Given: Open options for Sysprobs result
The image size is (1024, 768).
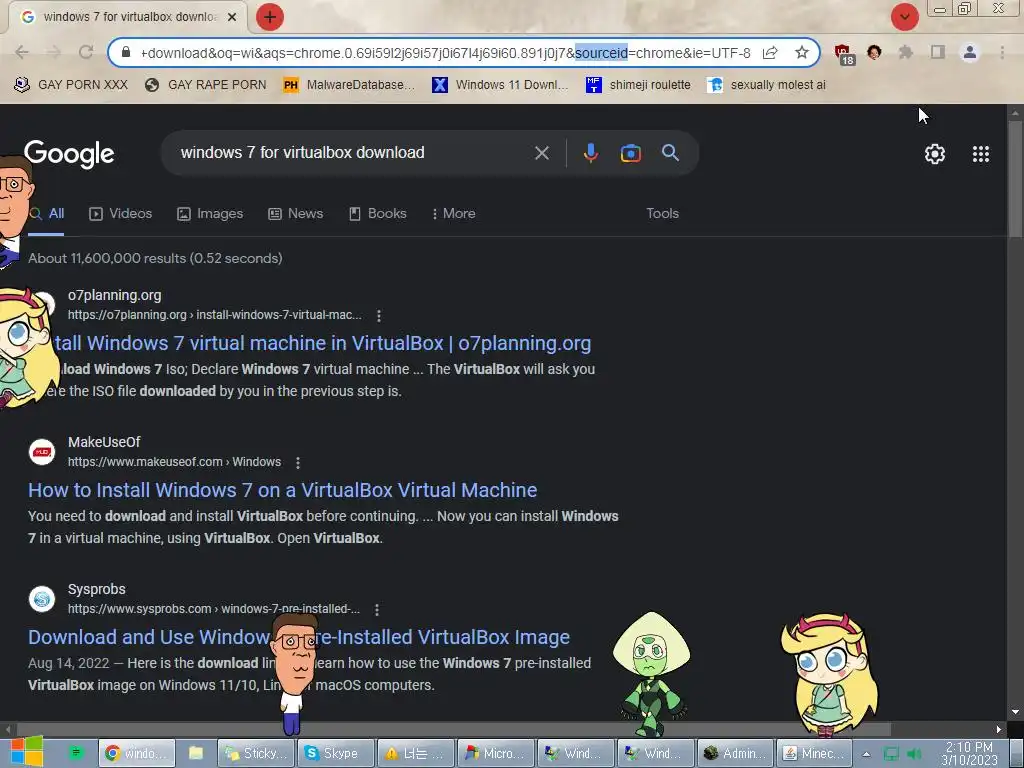Looking at the screenshot, I should click(x=377, y=609).
